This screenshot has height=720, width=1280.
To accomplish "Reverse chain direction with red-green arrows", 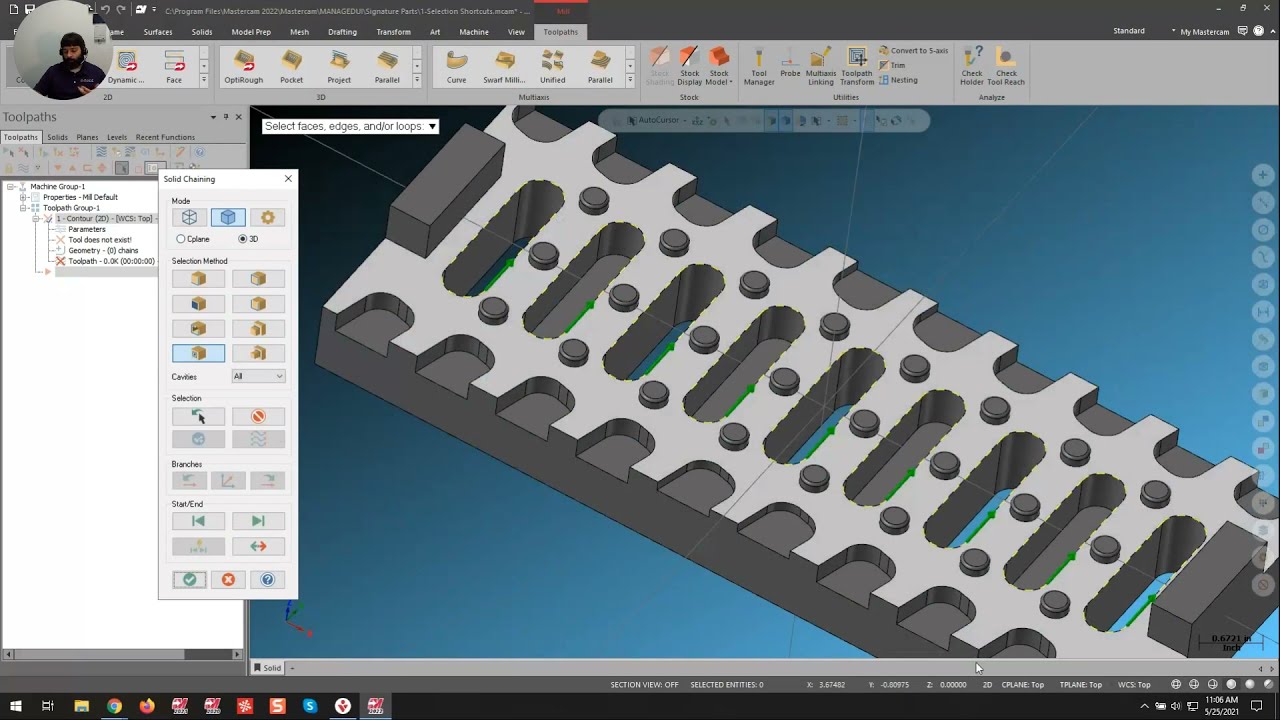I will click(258, 546).
